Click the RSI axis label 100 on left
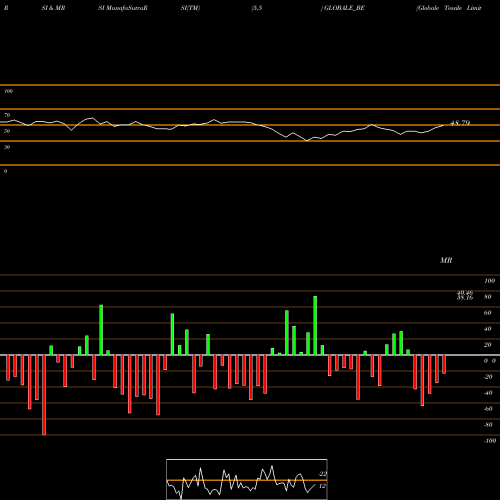The height and width of the screenshot is (500, 500). point(8,91)
